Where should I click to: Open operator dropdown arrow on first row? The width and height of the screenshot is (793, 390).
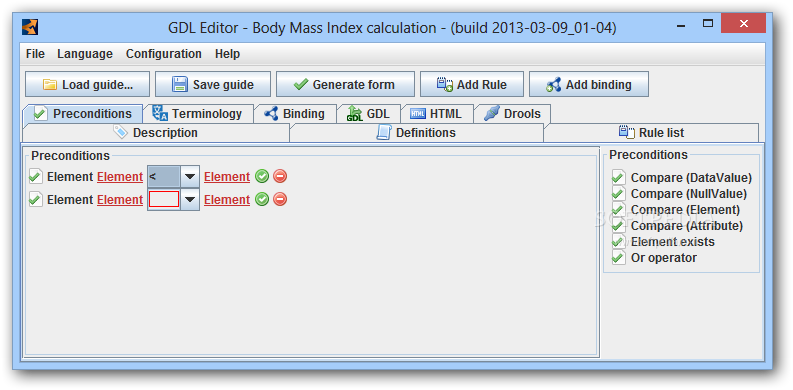coord(190,177)
